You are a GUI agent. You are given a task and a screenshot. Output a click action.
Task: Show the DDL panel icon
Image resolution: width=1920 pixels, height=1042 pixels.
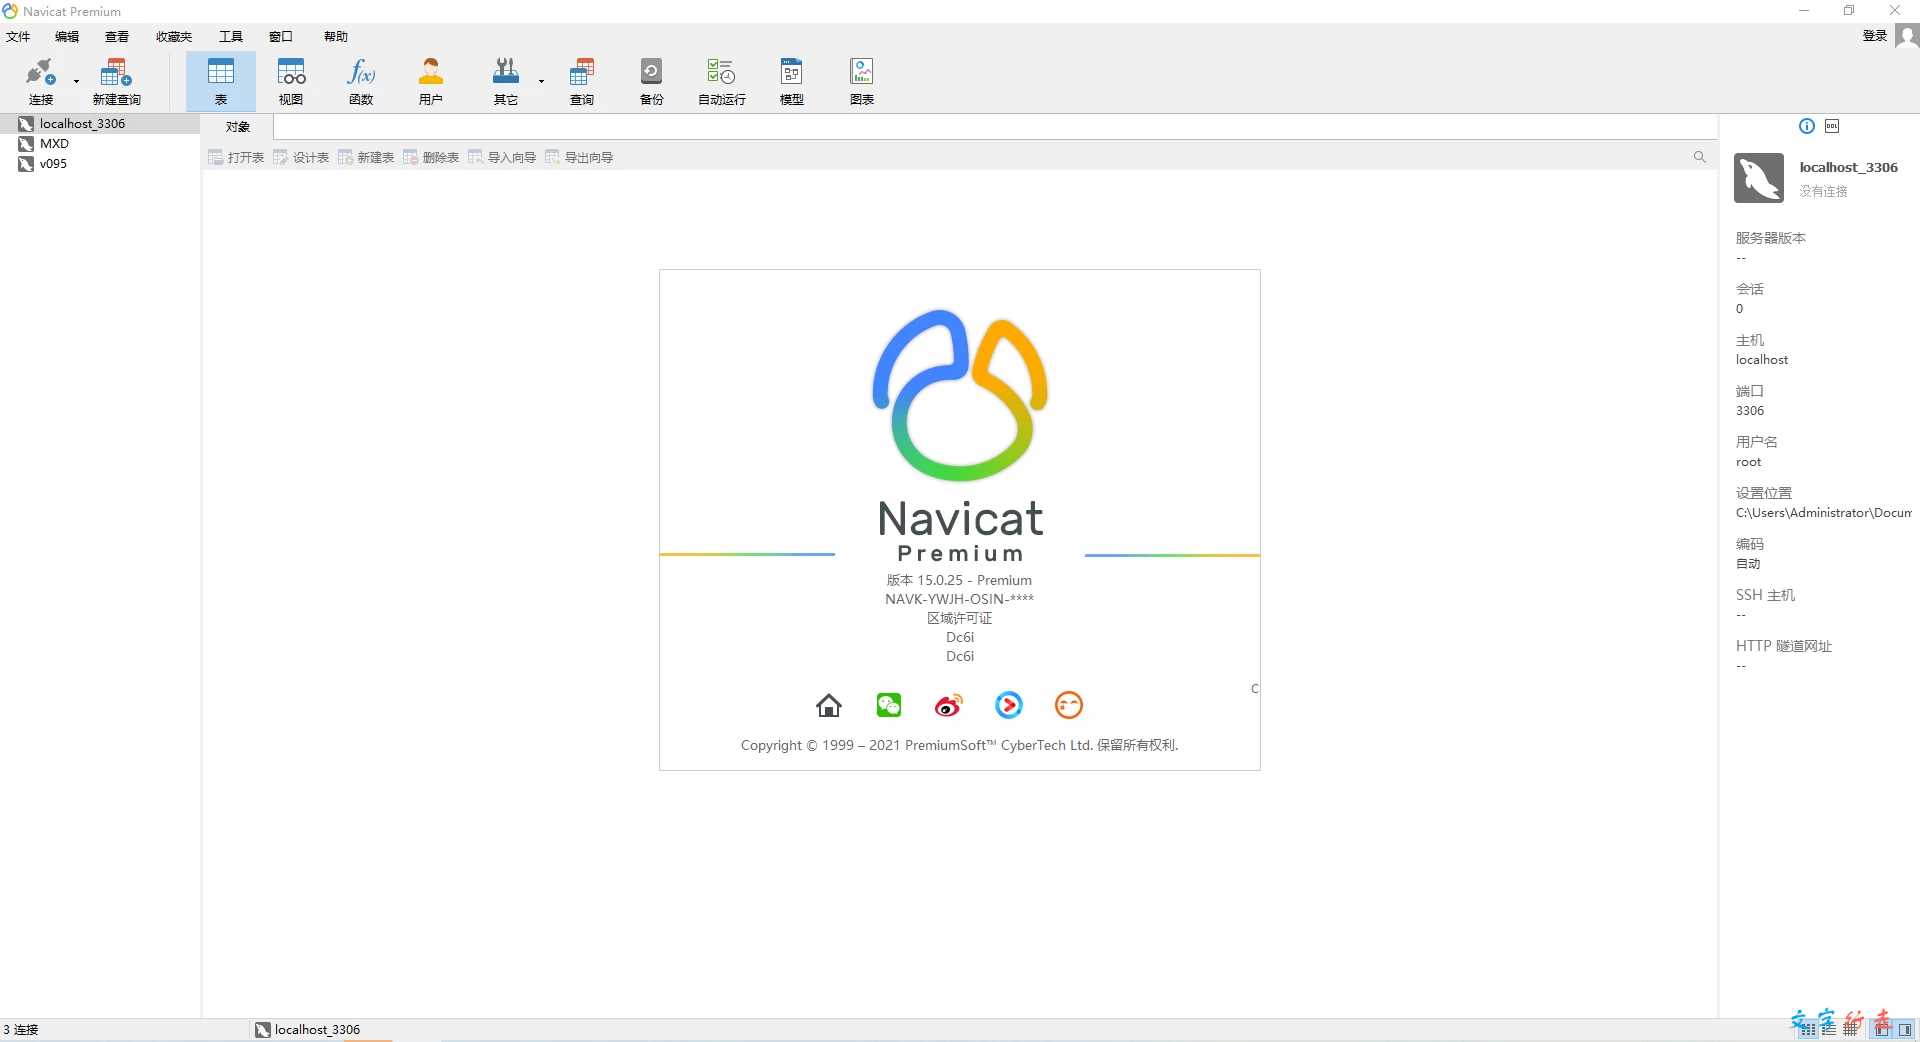coord(1832,126)
